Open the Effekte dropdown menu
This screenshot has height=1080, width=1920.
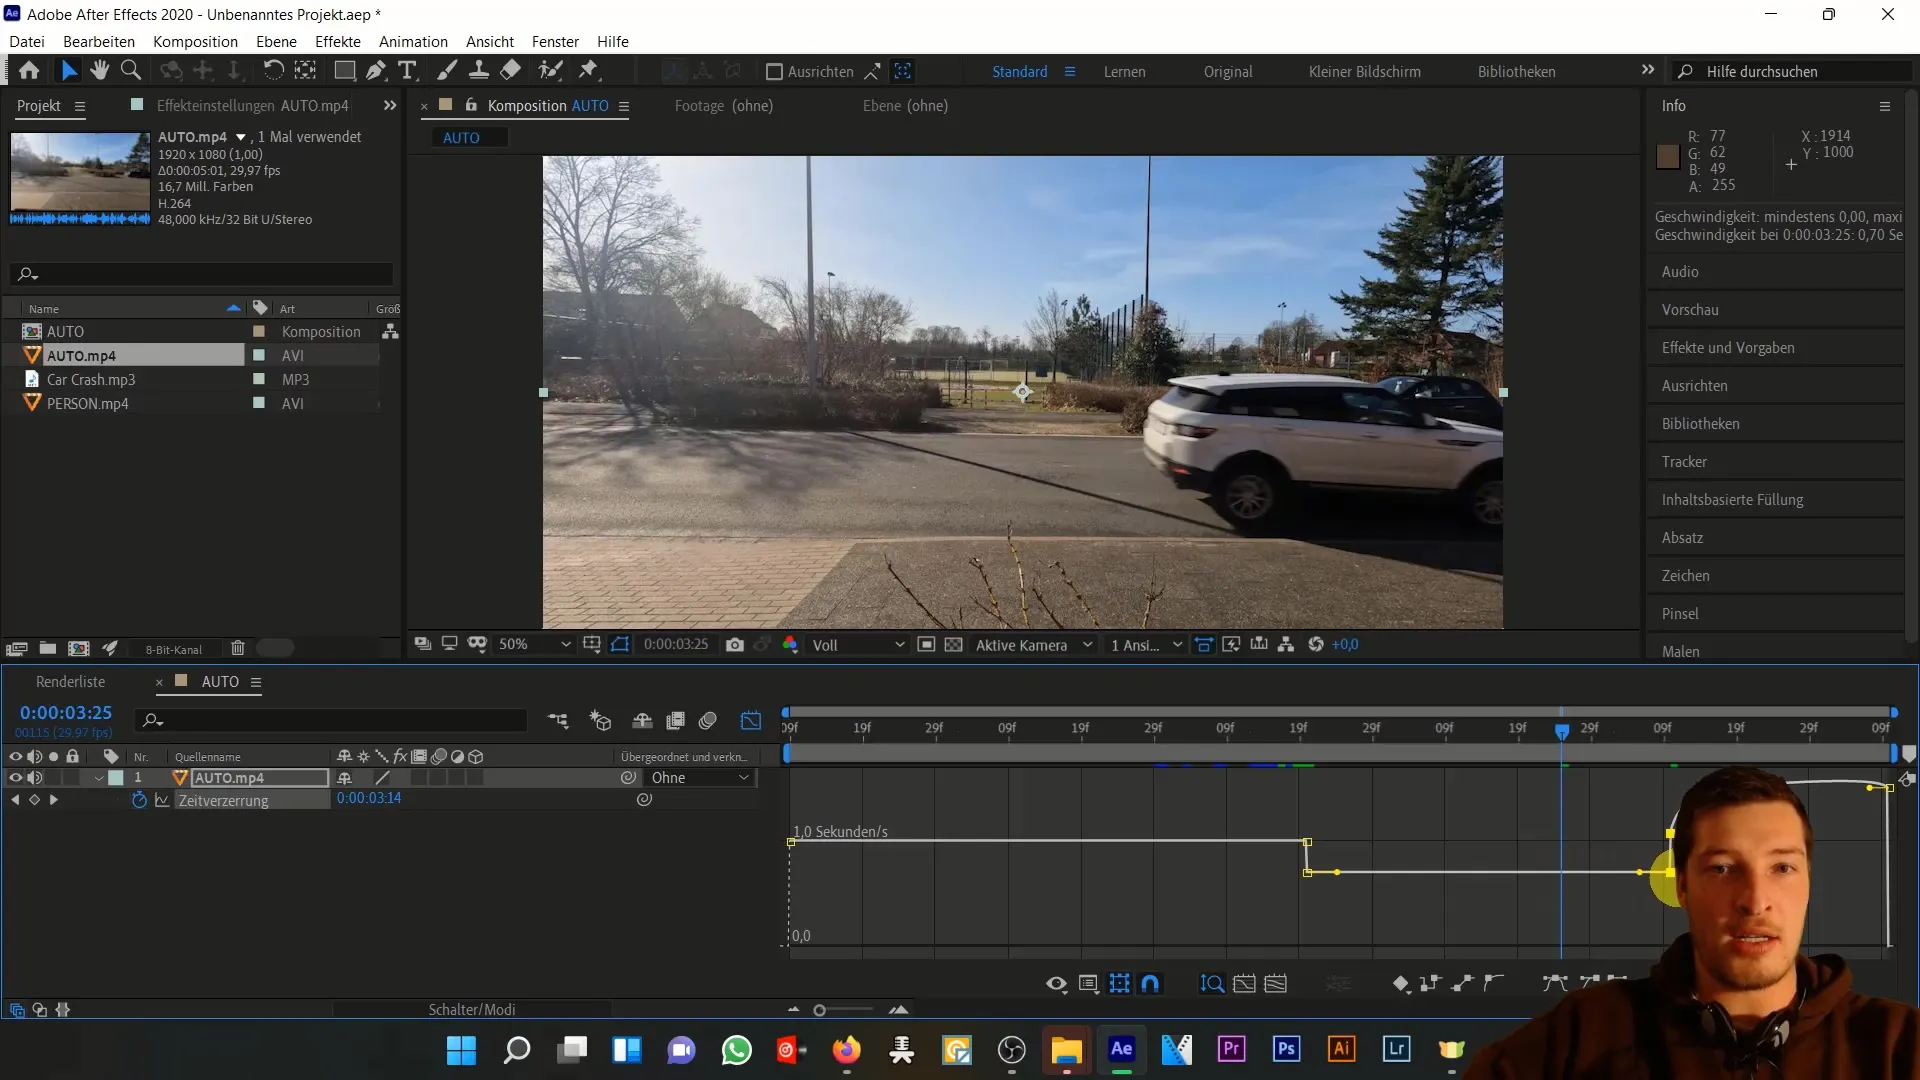(338, 41)
